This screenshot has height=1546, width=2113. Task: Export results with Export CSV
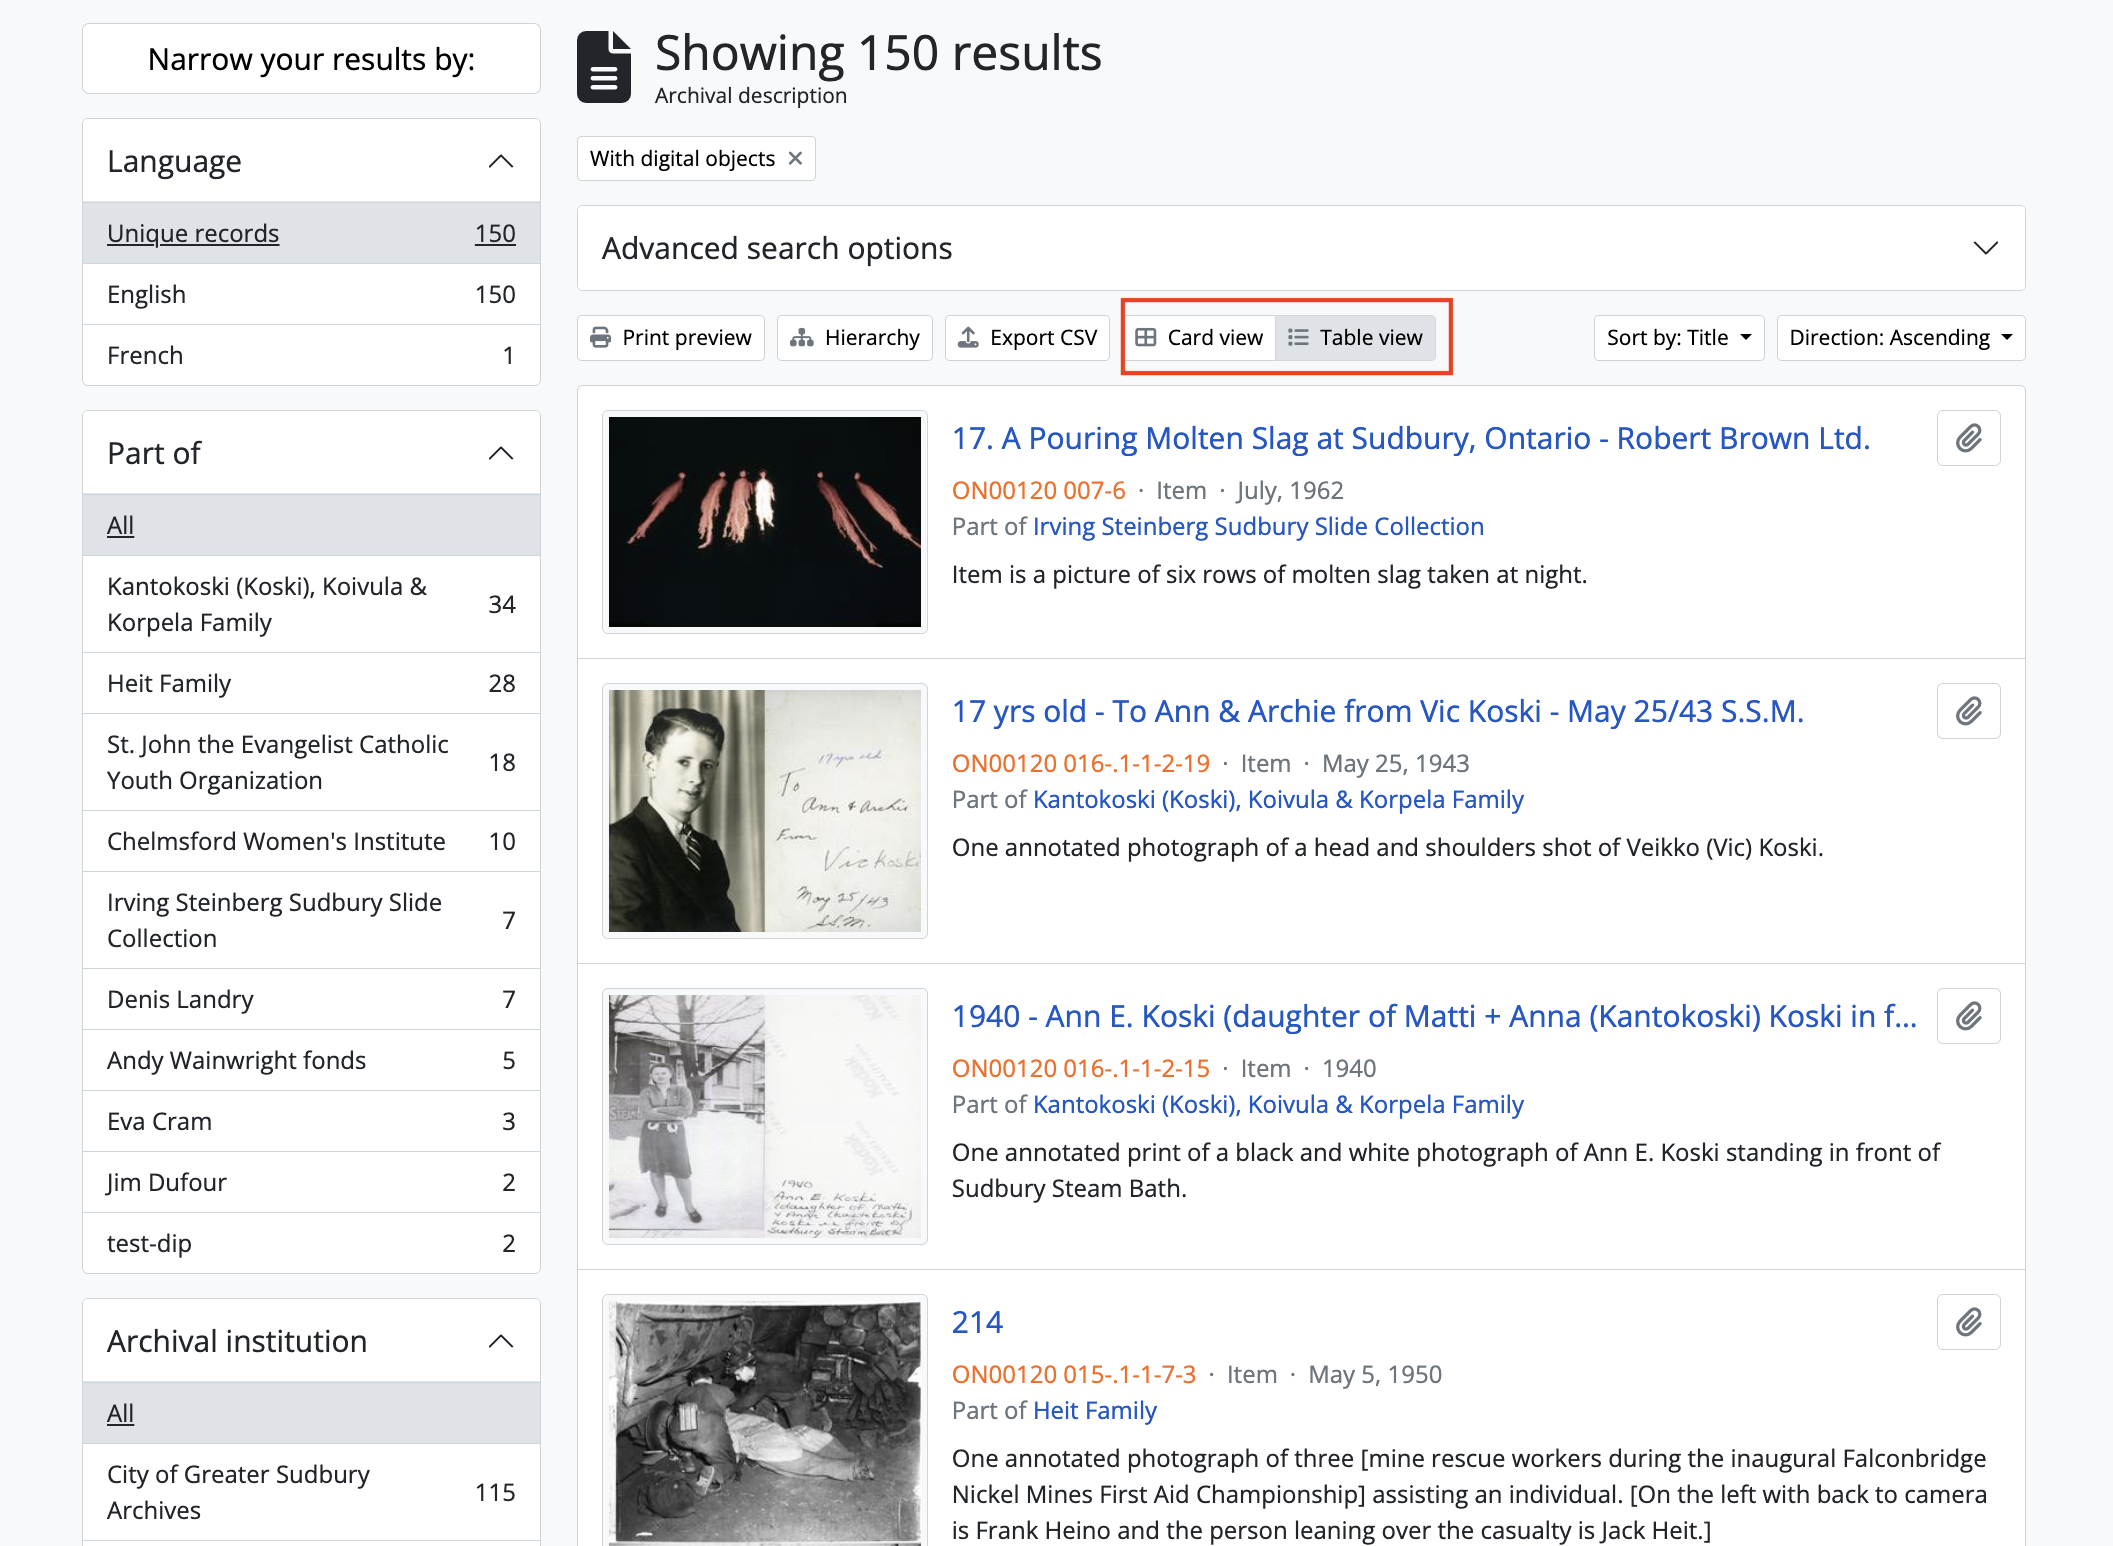[x=1027, y=338]
